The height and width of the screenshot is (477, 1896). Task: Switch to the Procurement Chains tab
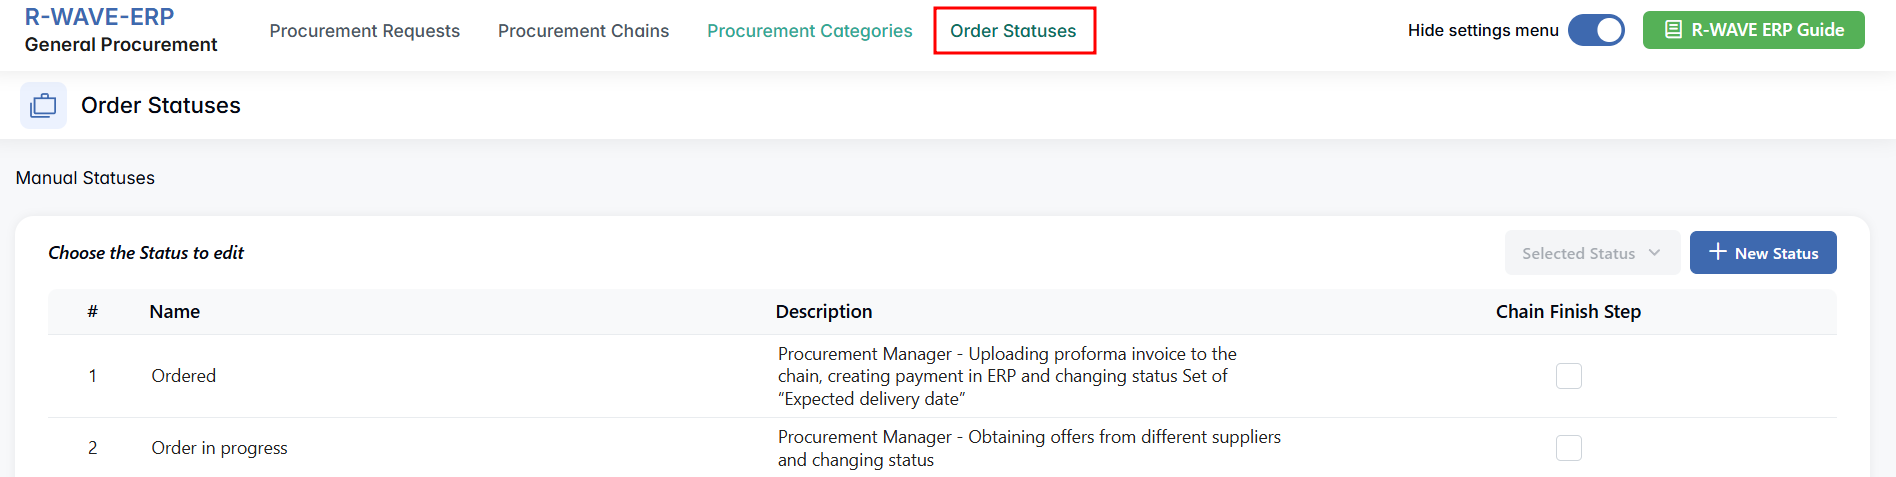point(583,31)
